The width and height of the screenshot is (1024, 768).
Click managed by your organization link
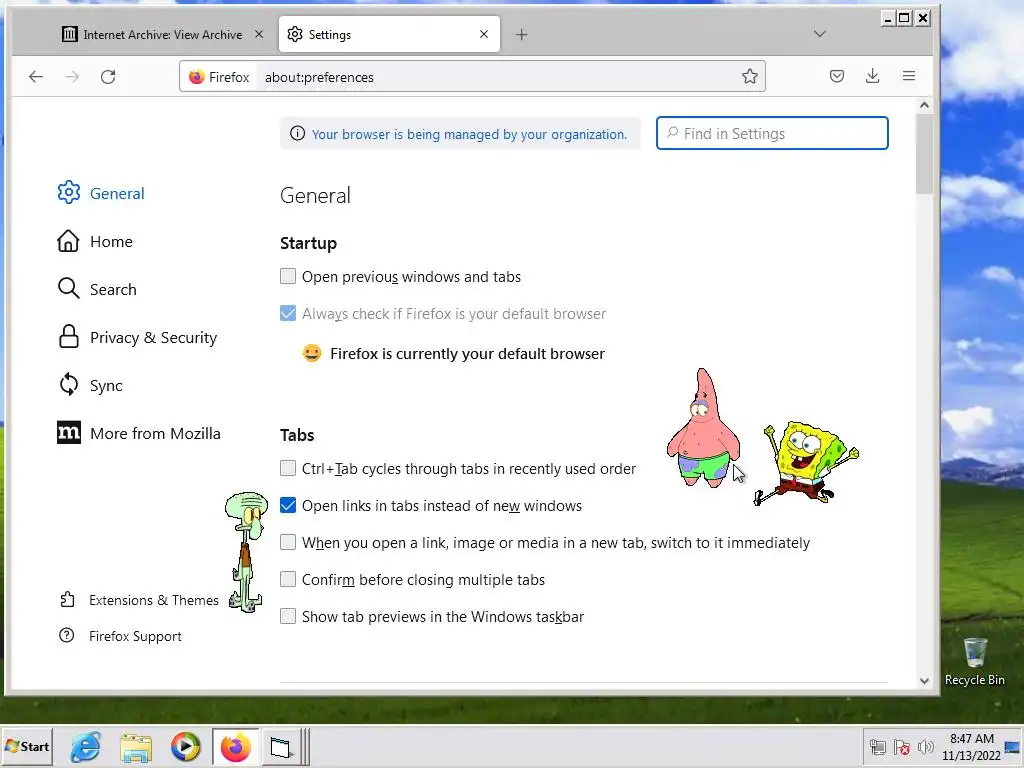[x=469, y=134]
